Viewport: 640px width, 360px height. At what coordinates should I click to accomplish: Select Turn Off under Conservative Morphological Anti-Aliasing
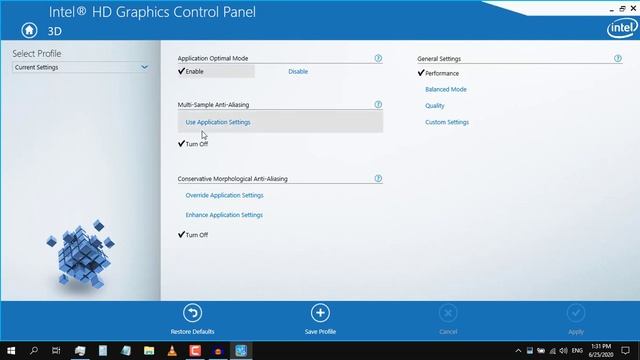[x=197, y=235]
